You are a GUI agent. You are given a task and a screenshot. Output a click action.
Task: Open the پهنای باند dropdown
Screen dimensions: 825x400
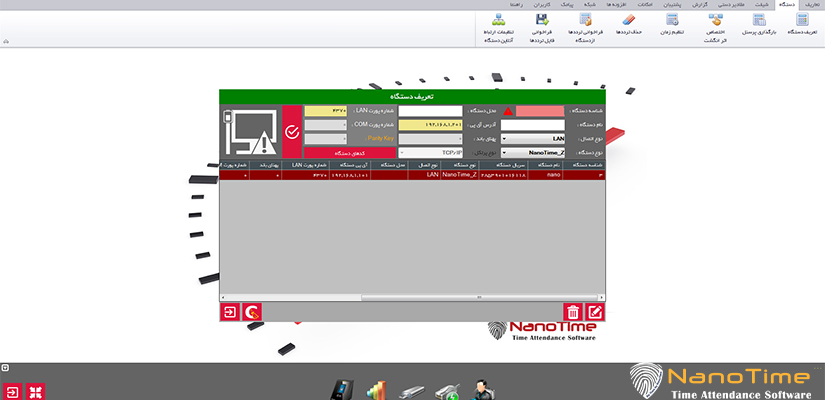click(430, 139)
